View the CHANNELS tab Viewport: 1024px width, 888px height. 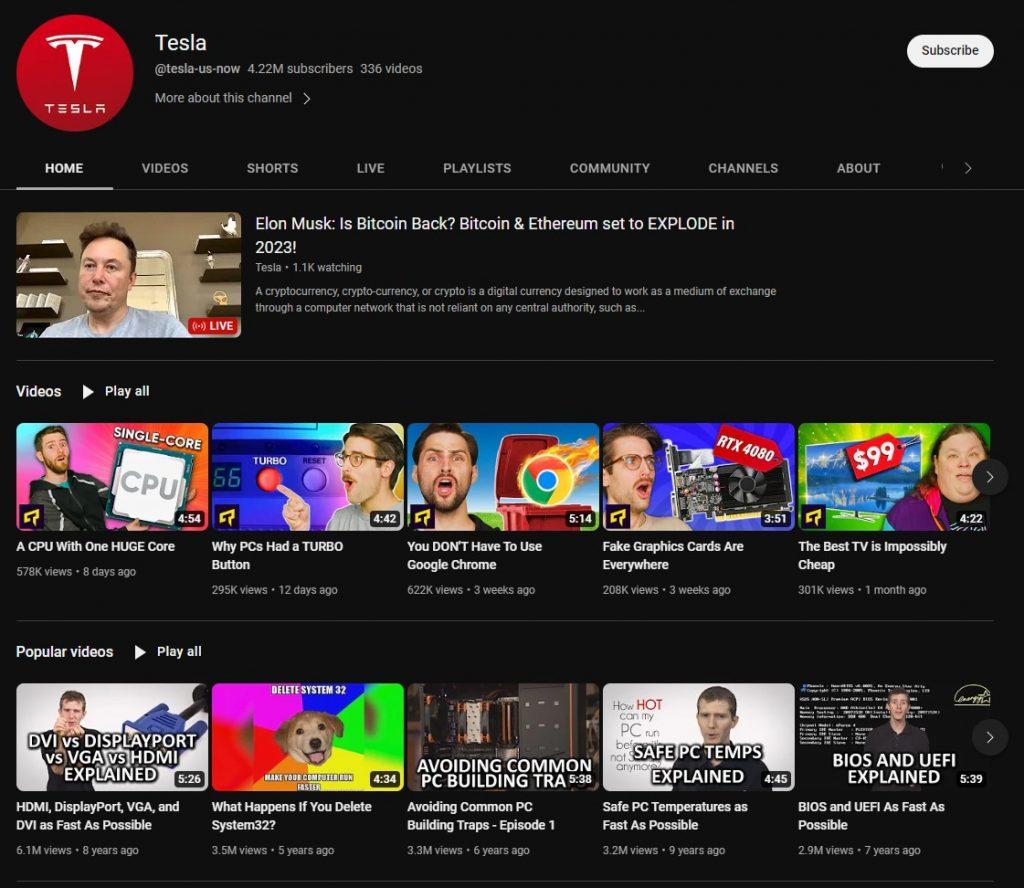coord(743,168)
